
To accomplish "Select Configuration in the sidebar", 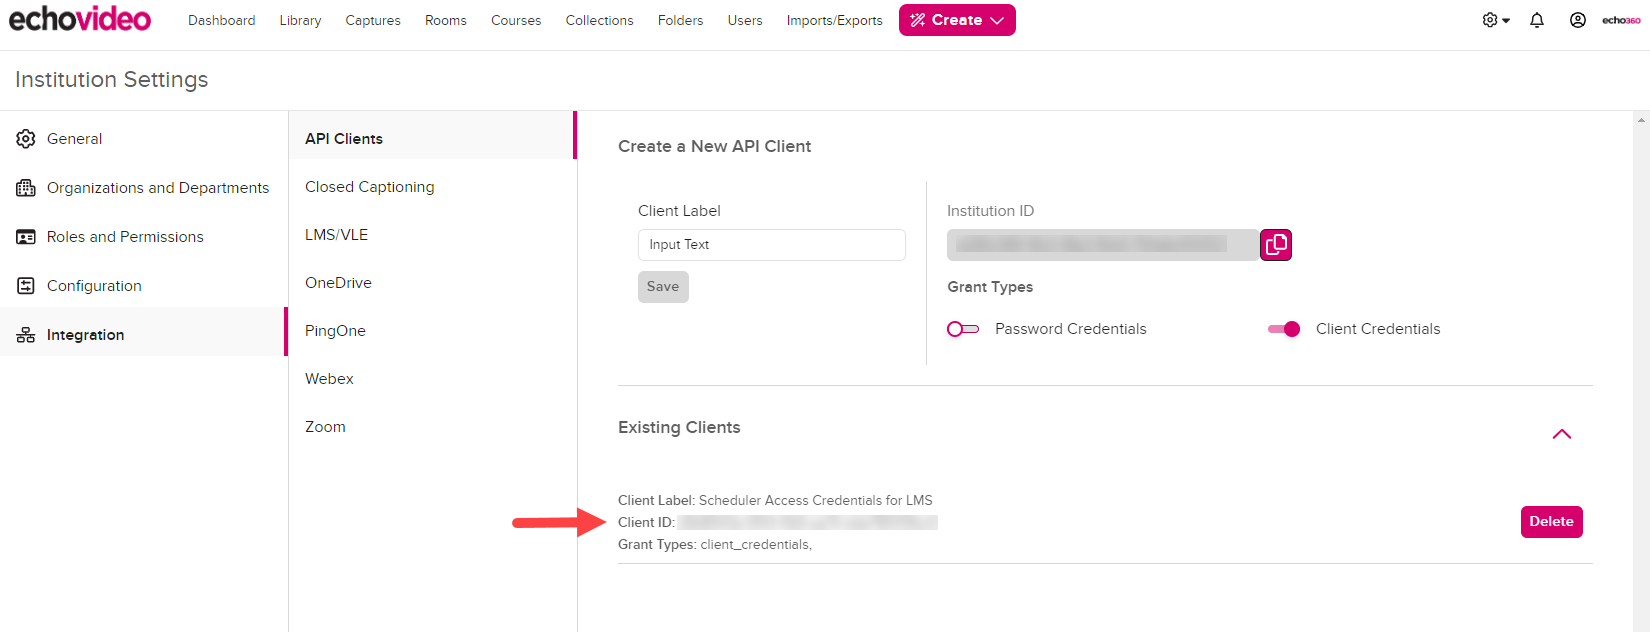I will click(144, 286).
